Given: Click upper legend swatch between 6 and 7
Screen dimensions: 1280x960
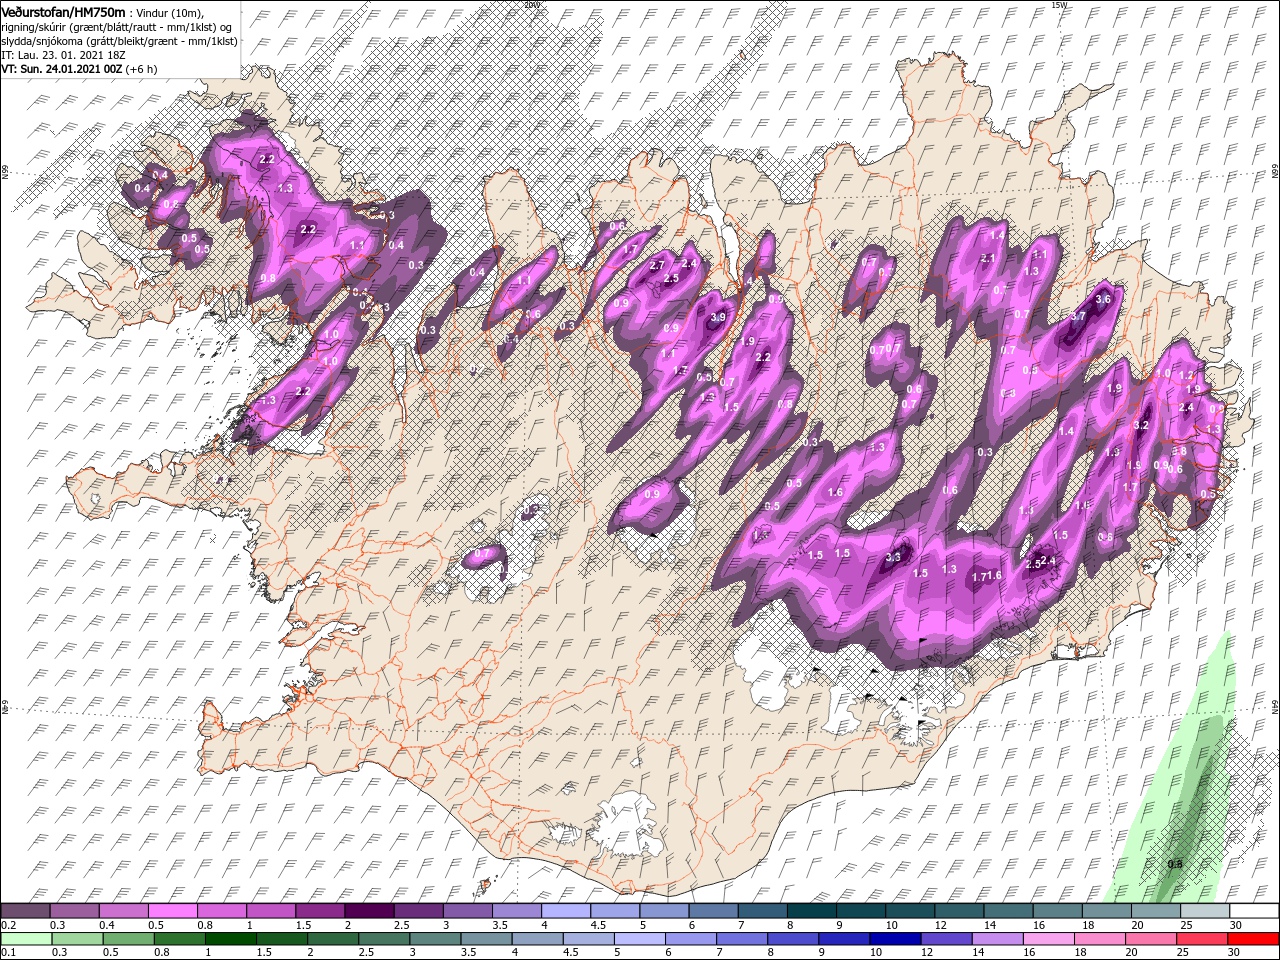Looking at the screenshot, I should (x=713, y=910).
